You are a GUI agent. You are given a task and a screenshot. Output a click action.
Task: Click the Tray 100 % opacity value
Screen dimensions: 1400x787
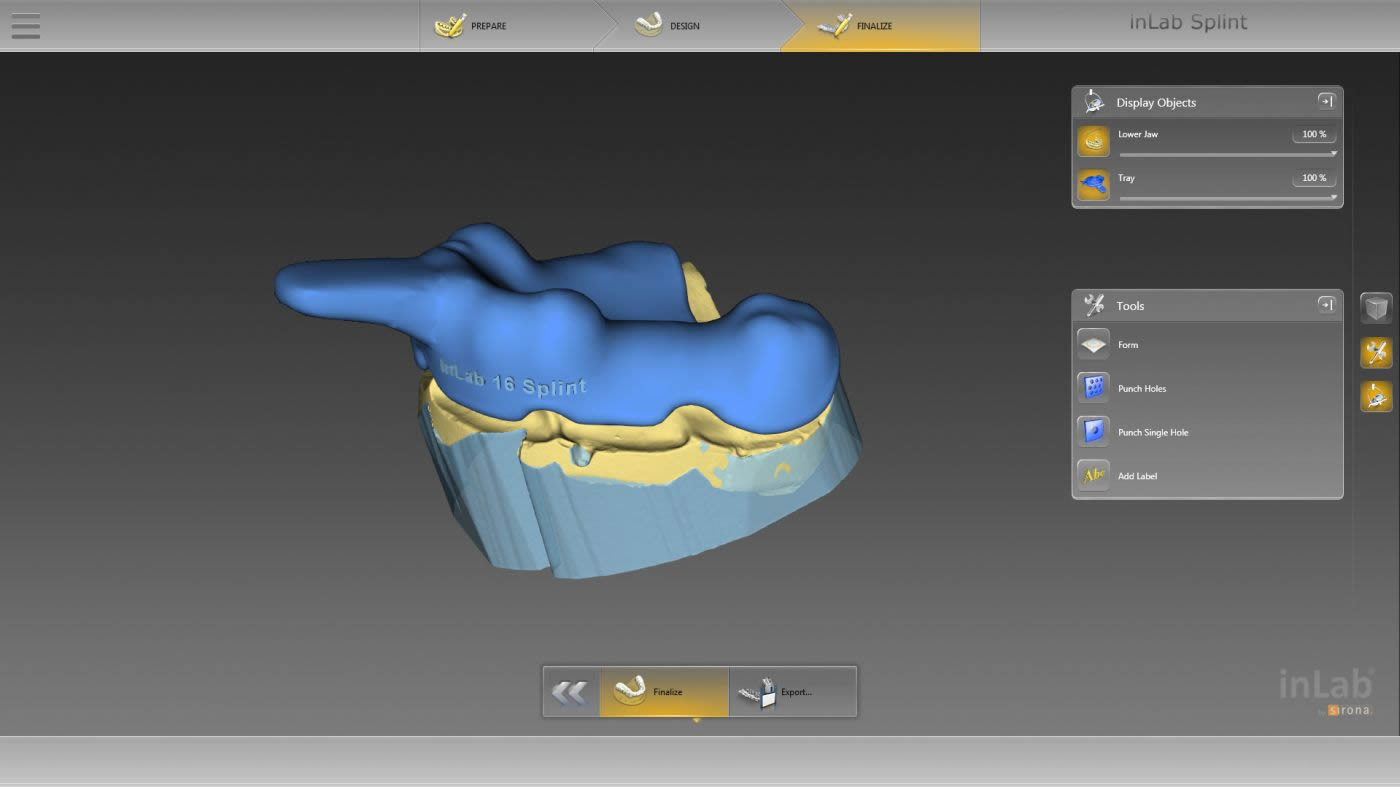coord(1314,178)
